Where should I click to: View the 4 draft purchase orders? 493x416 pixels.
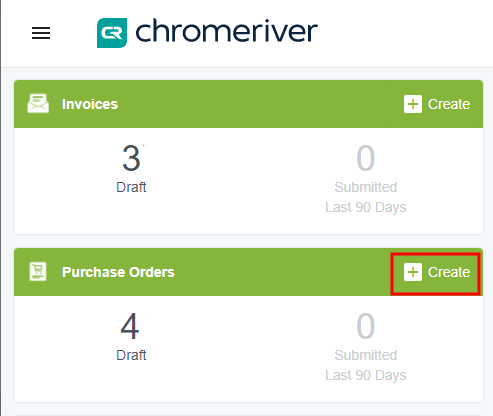[x=130, y=326]
